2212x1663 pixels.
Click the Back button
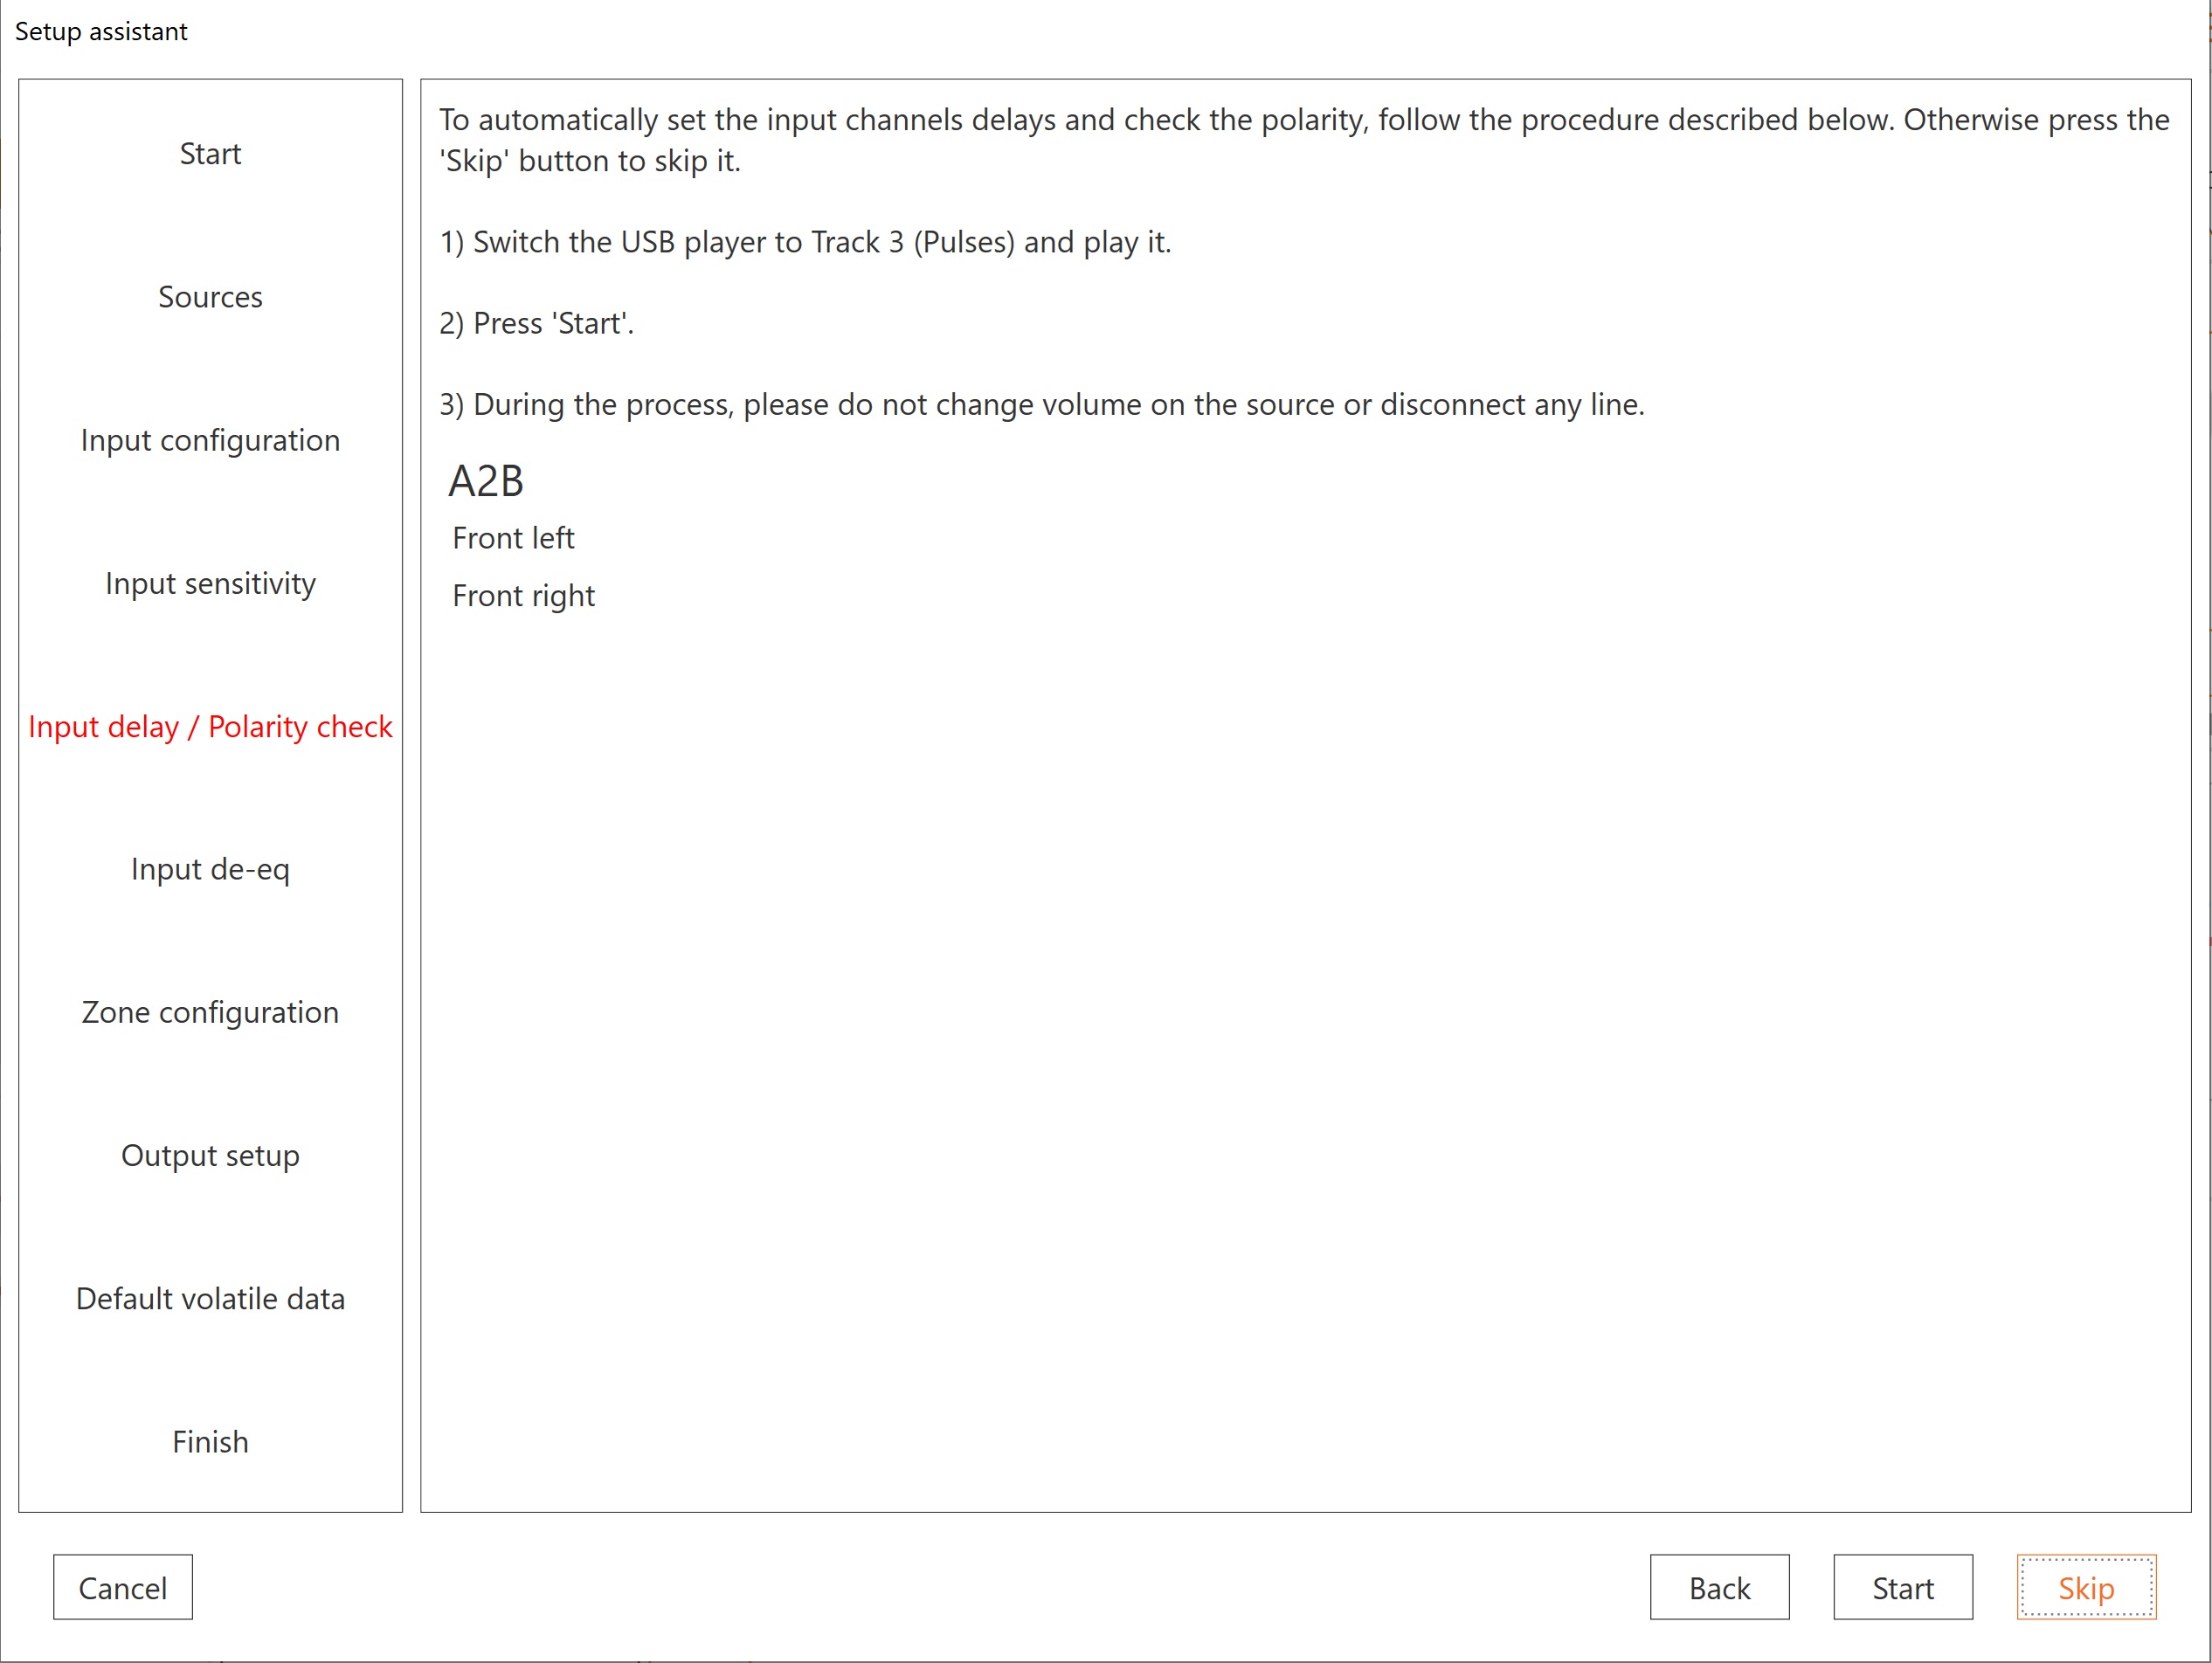pyautogui.click(x=1718, y=1587)
